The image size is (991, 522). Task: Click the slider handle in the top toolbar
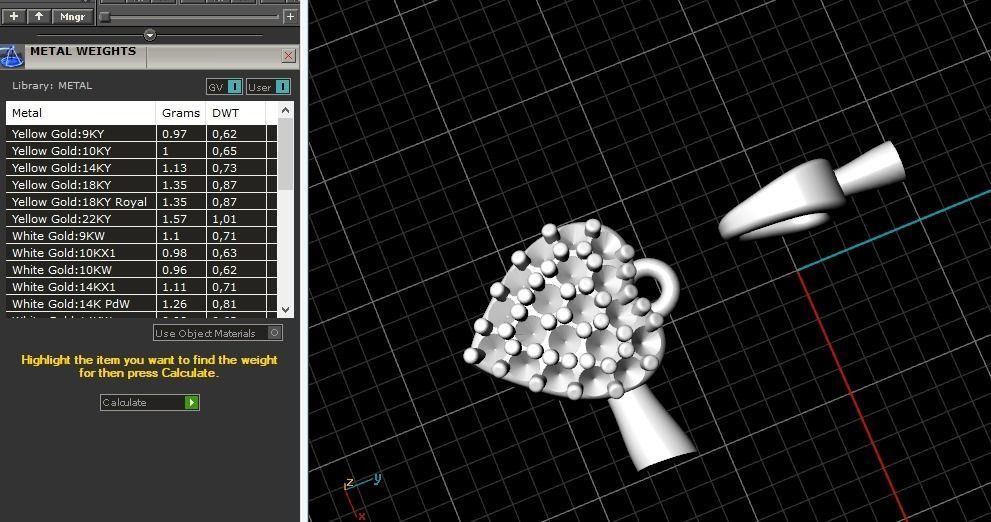[106, 17]
